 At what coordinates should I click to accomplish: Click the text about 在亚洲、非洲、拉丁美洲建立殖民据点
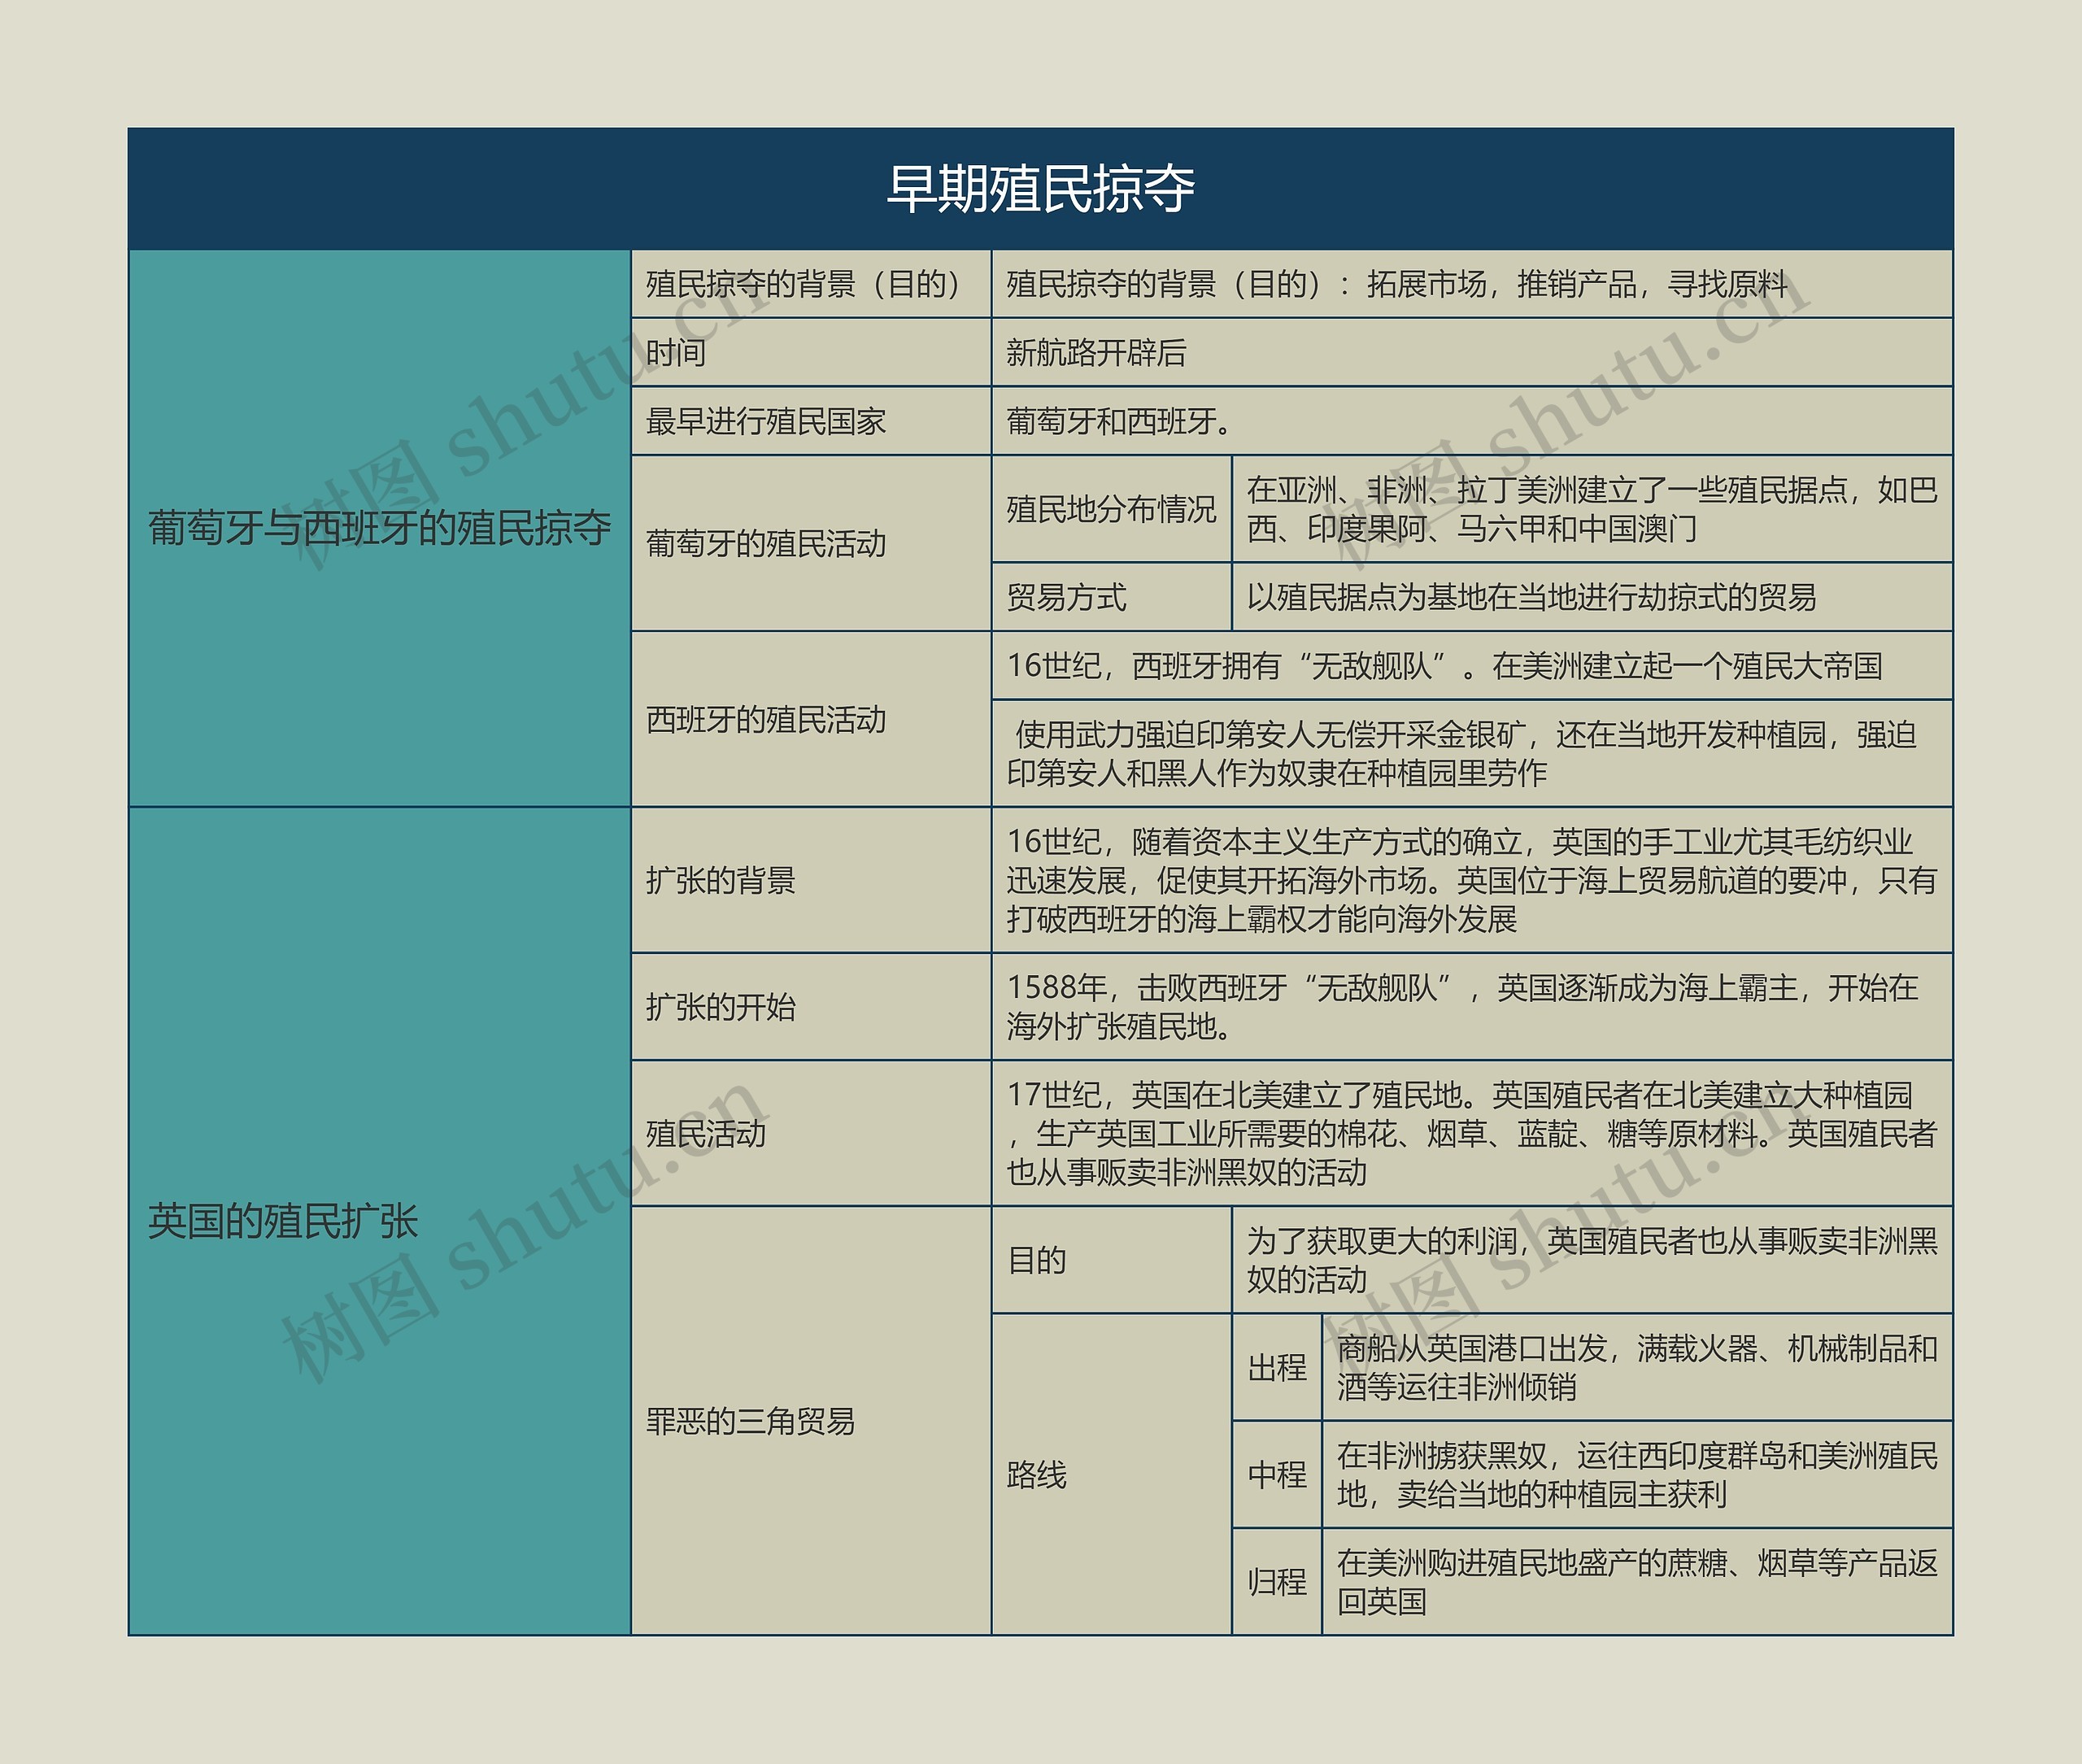pos(1592,509)
